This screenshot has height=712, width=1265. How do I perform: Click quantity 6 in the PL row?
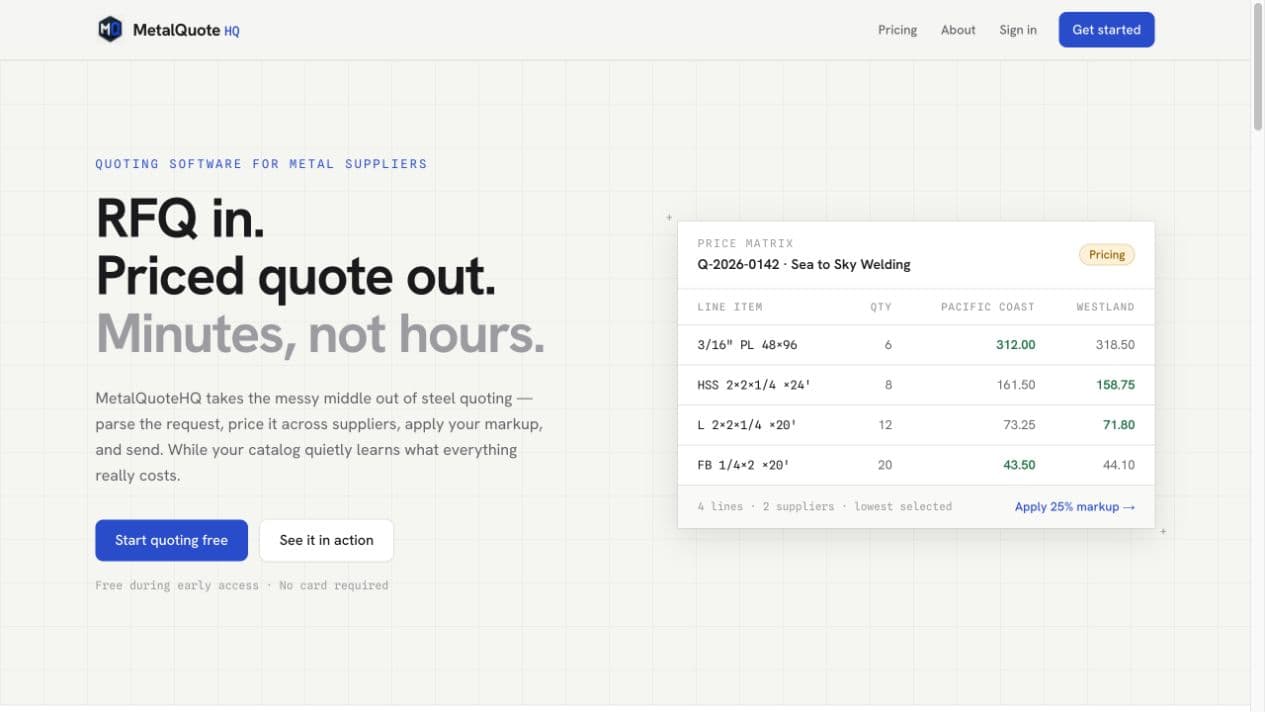pos(888,345)
